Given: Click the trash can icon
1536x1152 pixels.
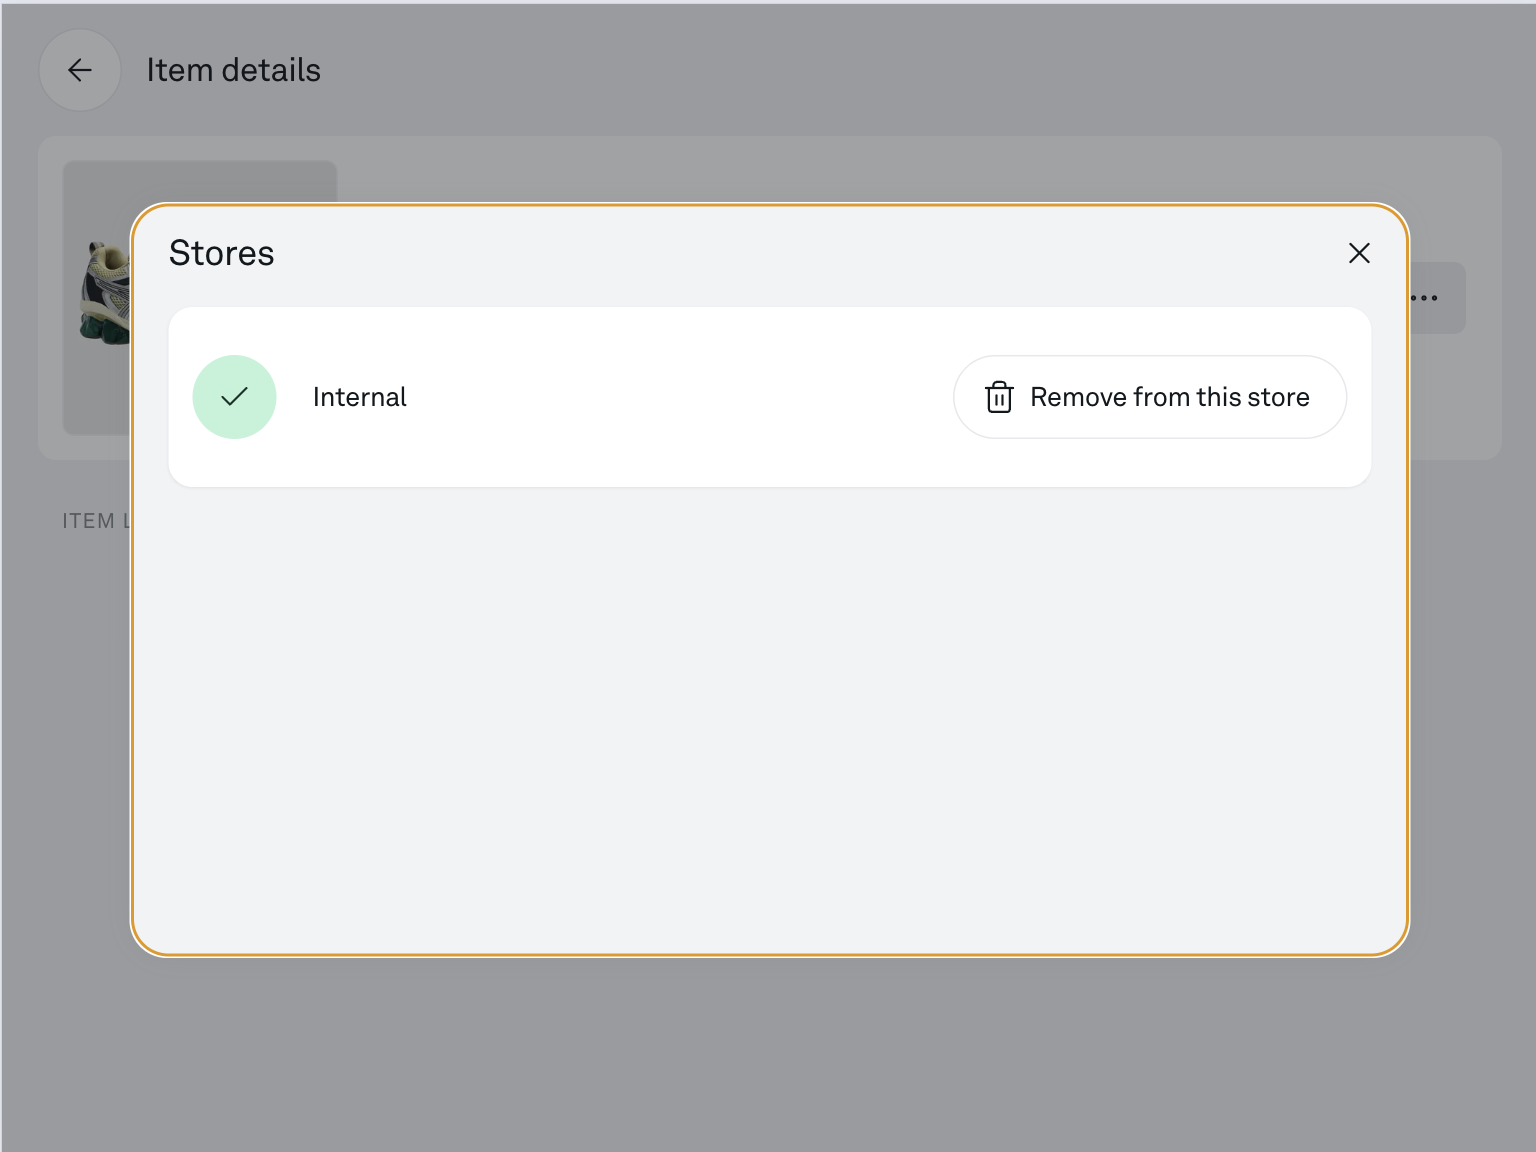Looking at the screenshot, I should 999,397.
